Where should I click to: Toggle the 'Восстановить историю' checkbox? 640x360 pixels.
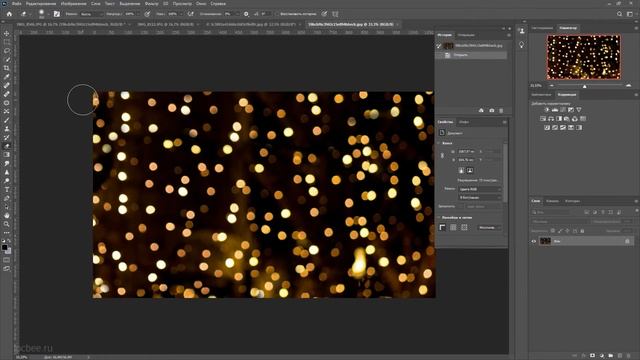[x=278, y=14]
